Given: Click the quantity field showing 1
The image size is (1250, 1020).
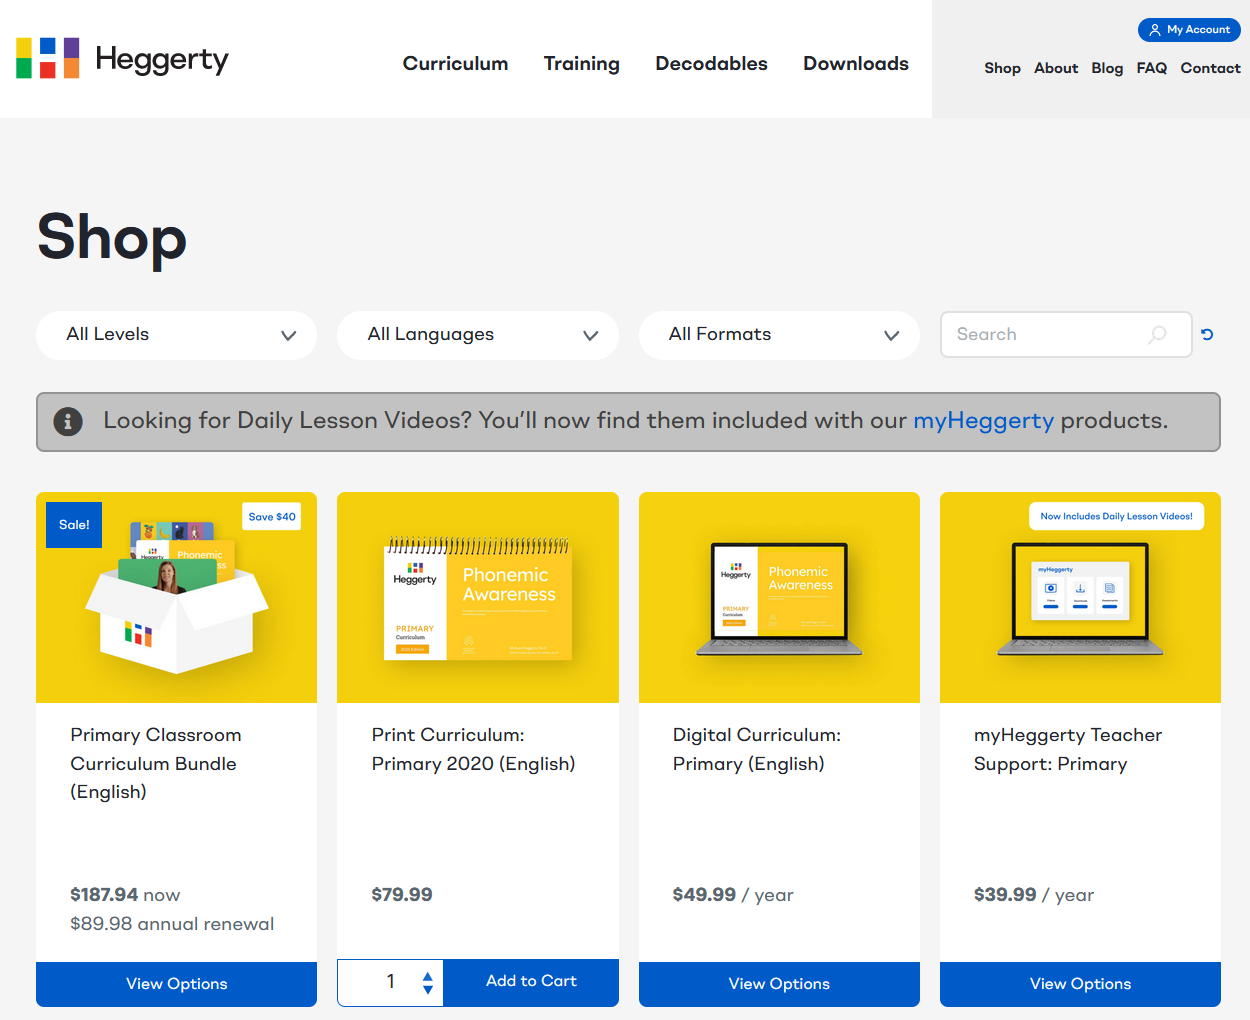Looking at the screenshot, I should (x=391, y=982).
